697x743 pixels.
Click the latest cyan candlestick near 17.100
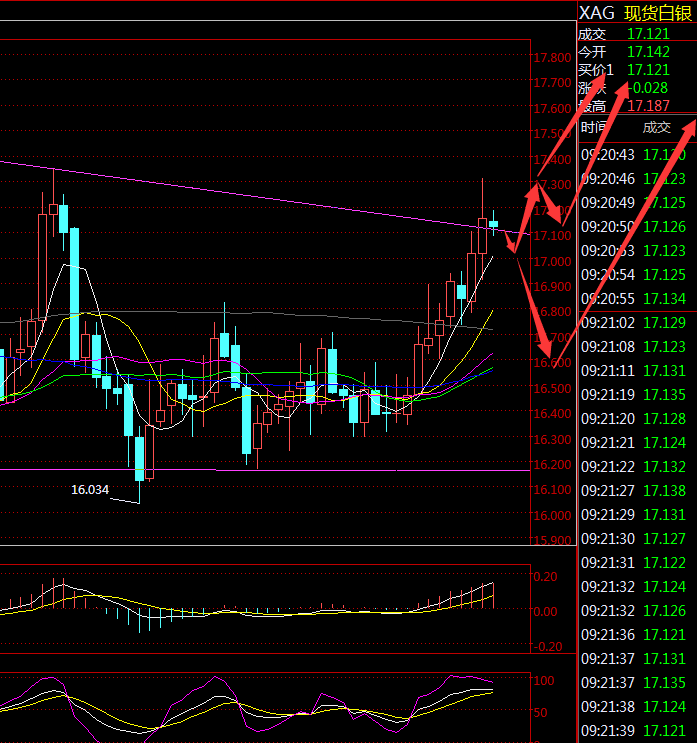coord(494,224)
